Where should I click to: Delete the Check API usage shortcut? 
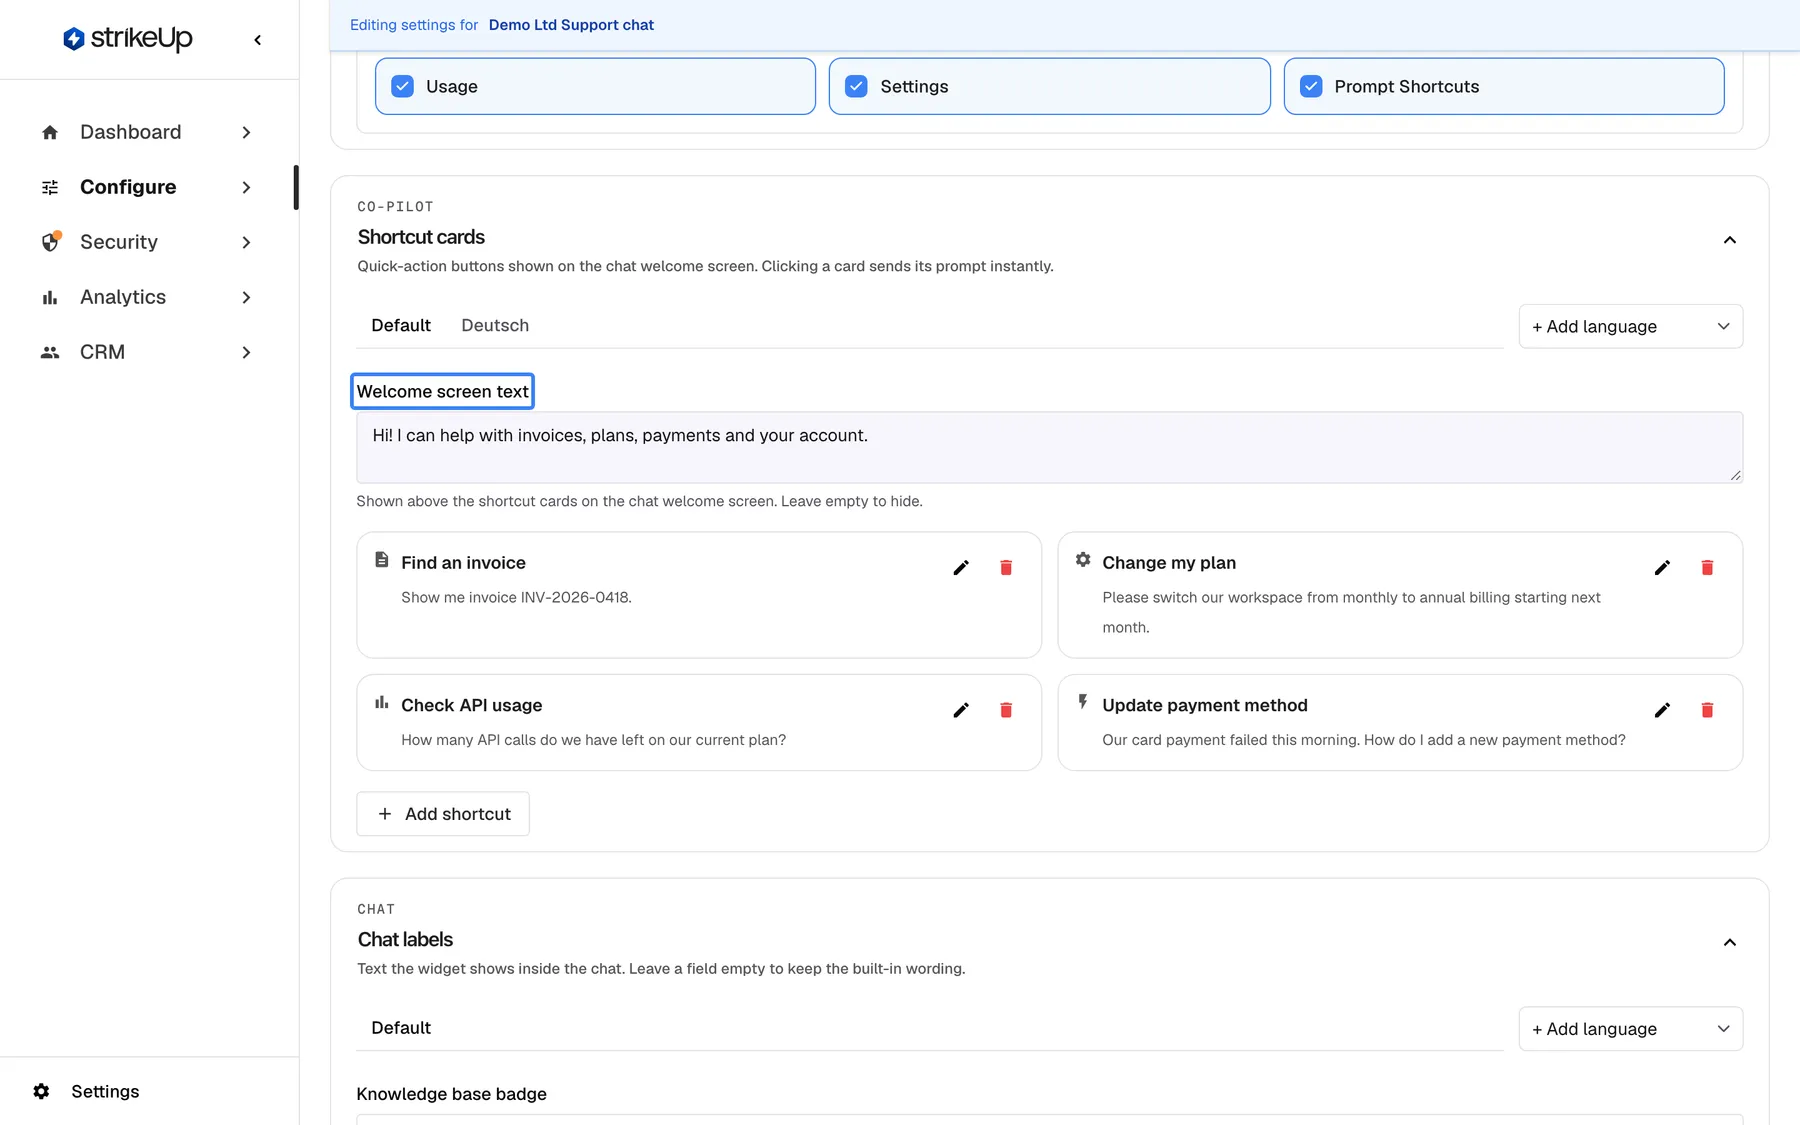tap(1006, 710)
